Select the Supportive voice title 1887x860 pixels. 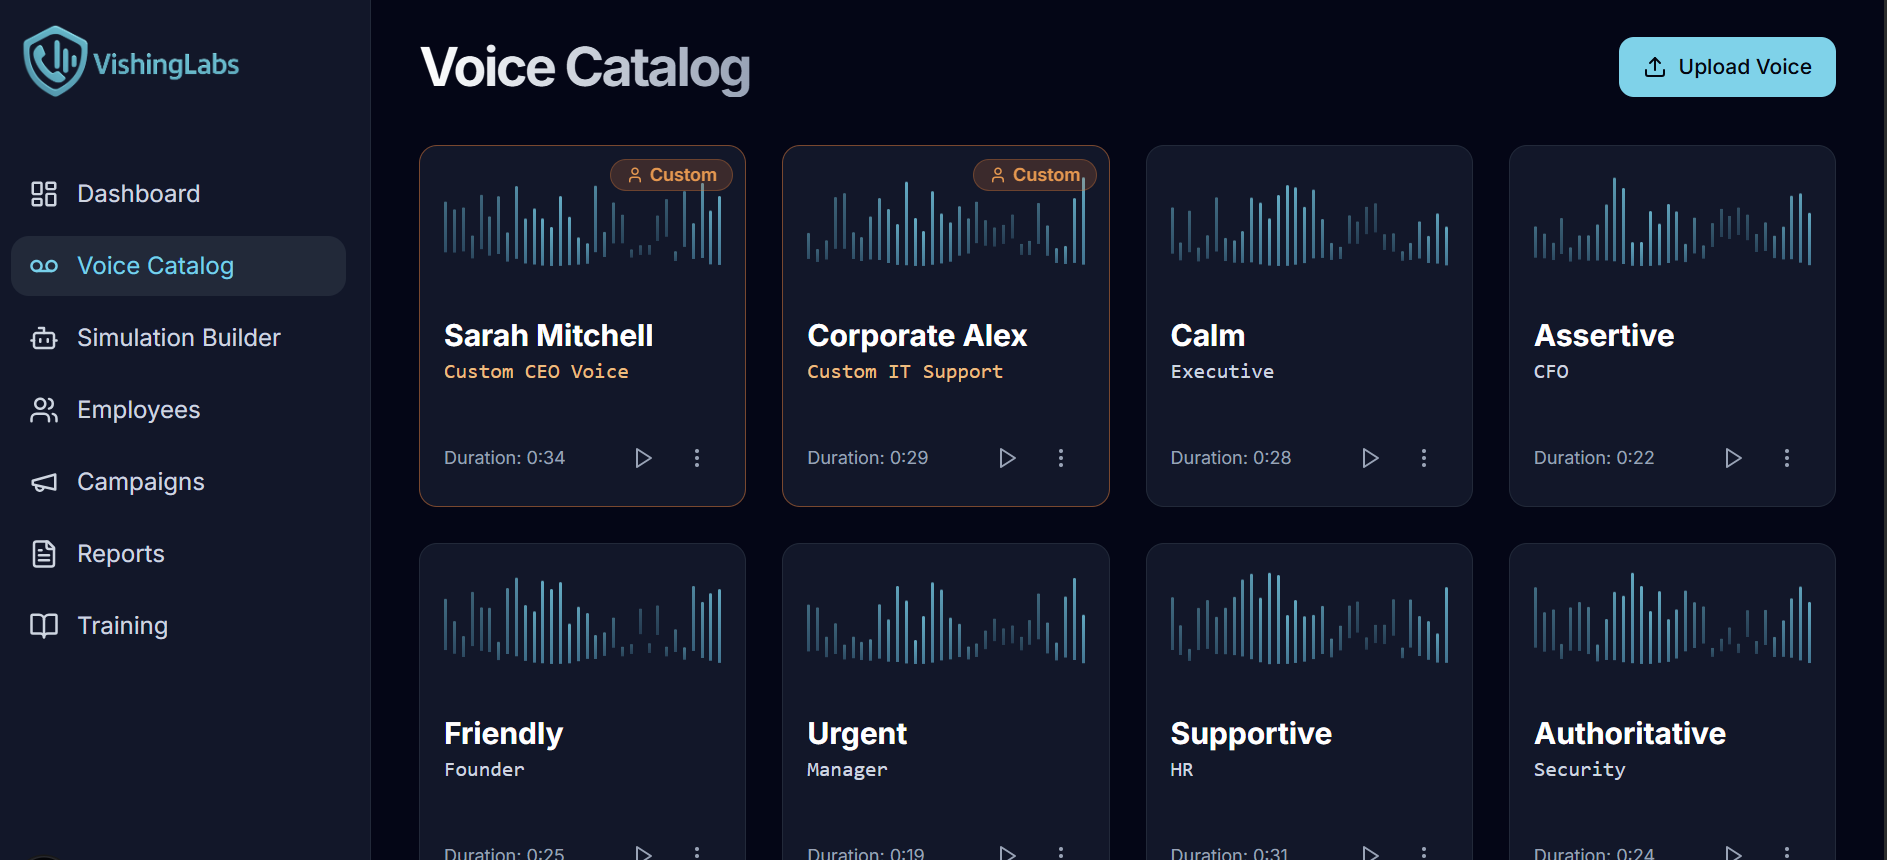(1251, 735)
